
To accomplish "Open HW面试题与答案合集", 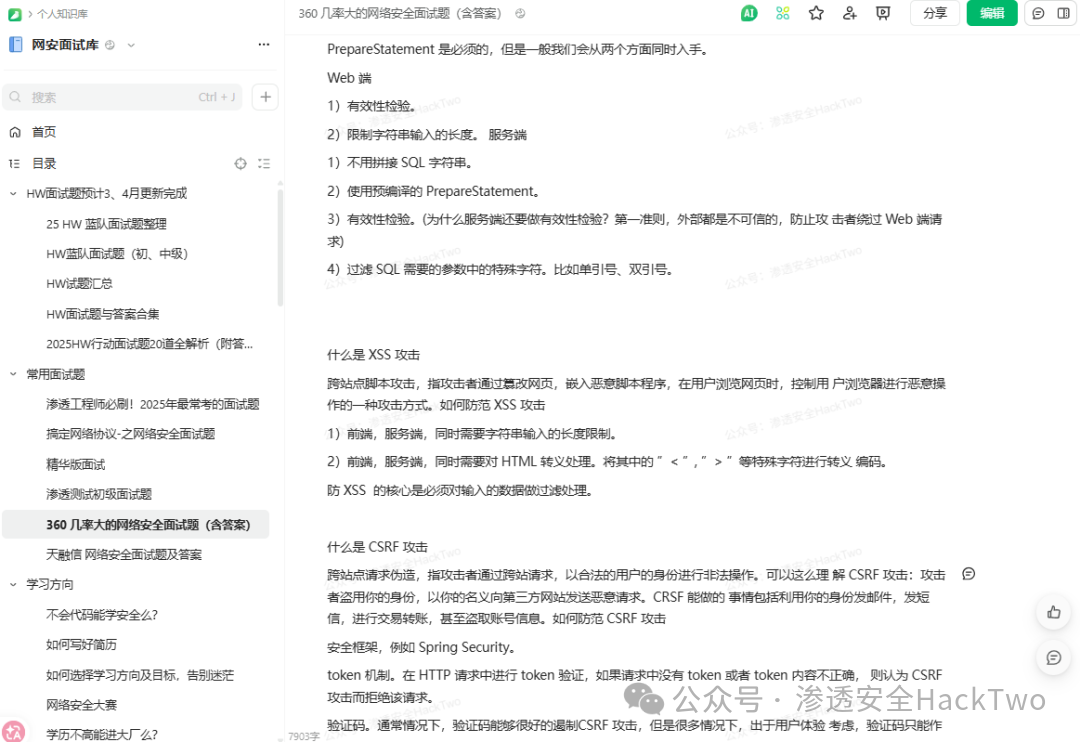I will [x=103, y=314].
